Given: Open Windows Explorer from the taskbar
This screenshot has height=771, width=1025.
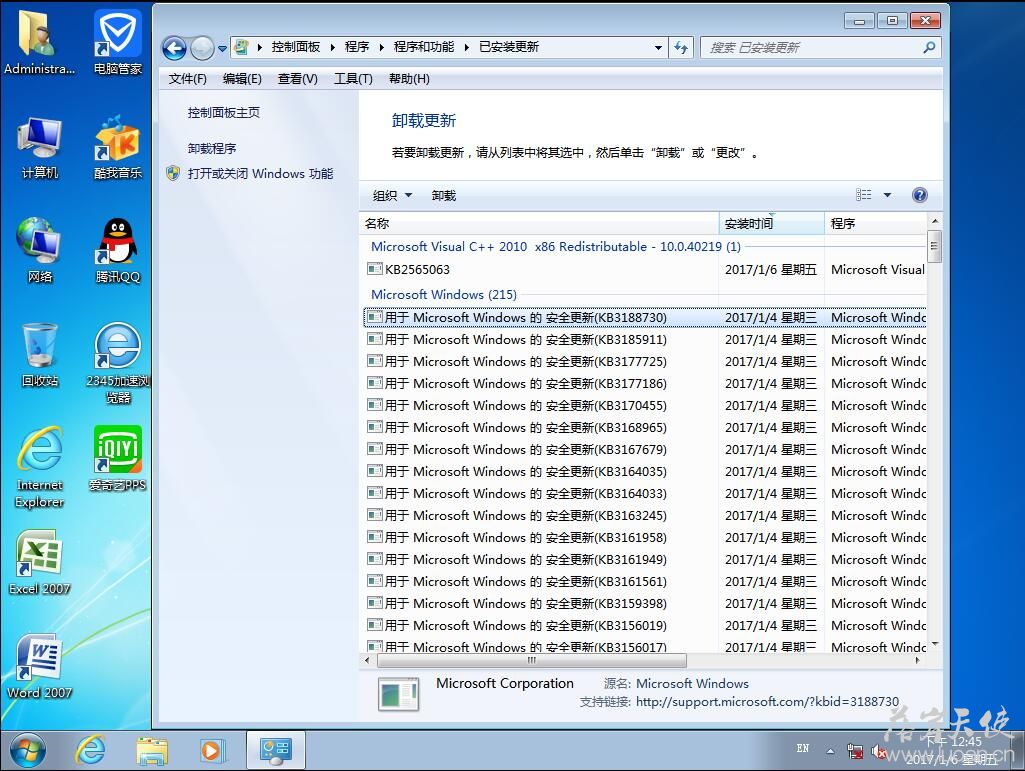Looking at the screenshot, I should [152, 751].
